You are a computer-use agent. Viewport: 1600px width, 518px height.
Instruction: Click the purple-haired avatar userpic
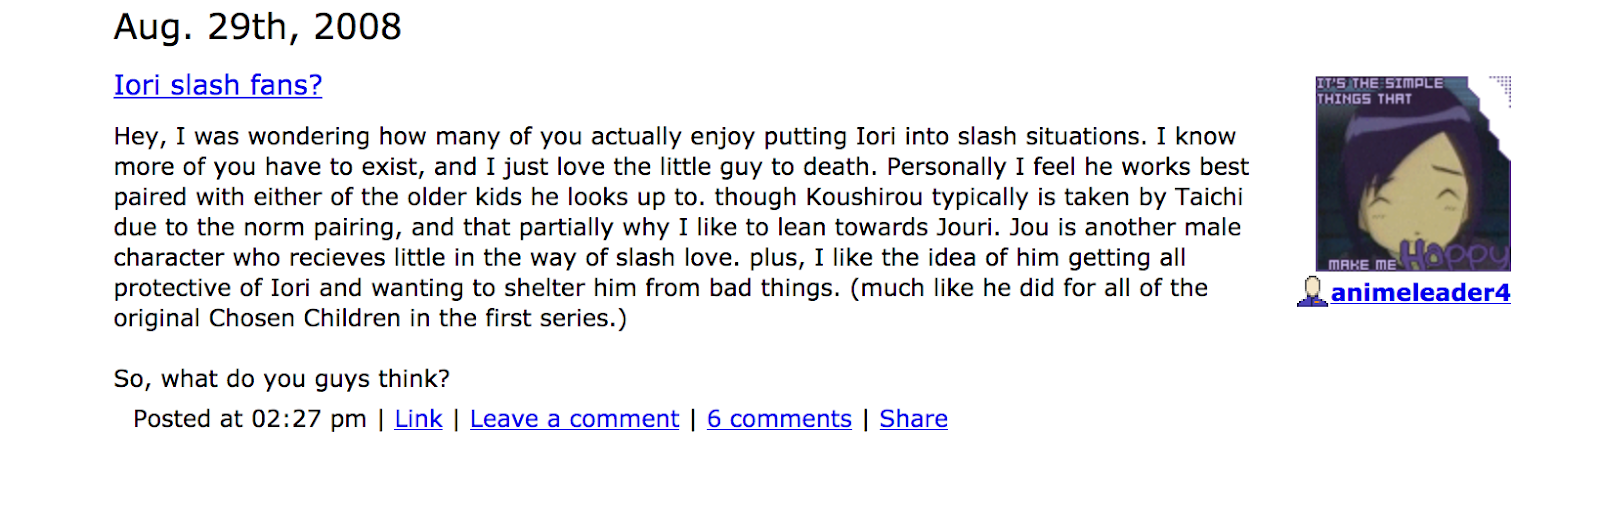[x=1413, y=173]
